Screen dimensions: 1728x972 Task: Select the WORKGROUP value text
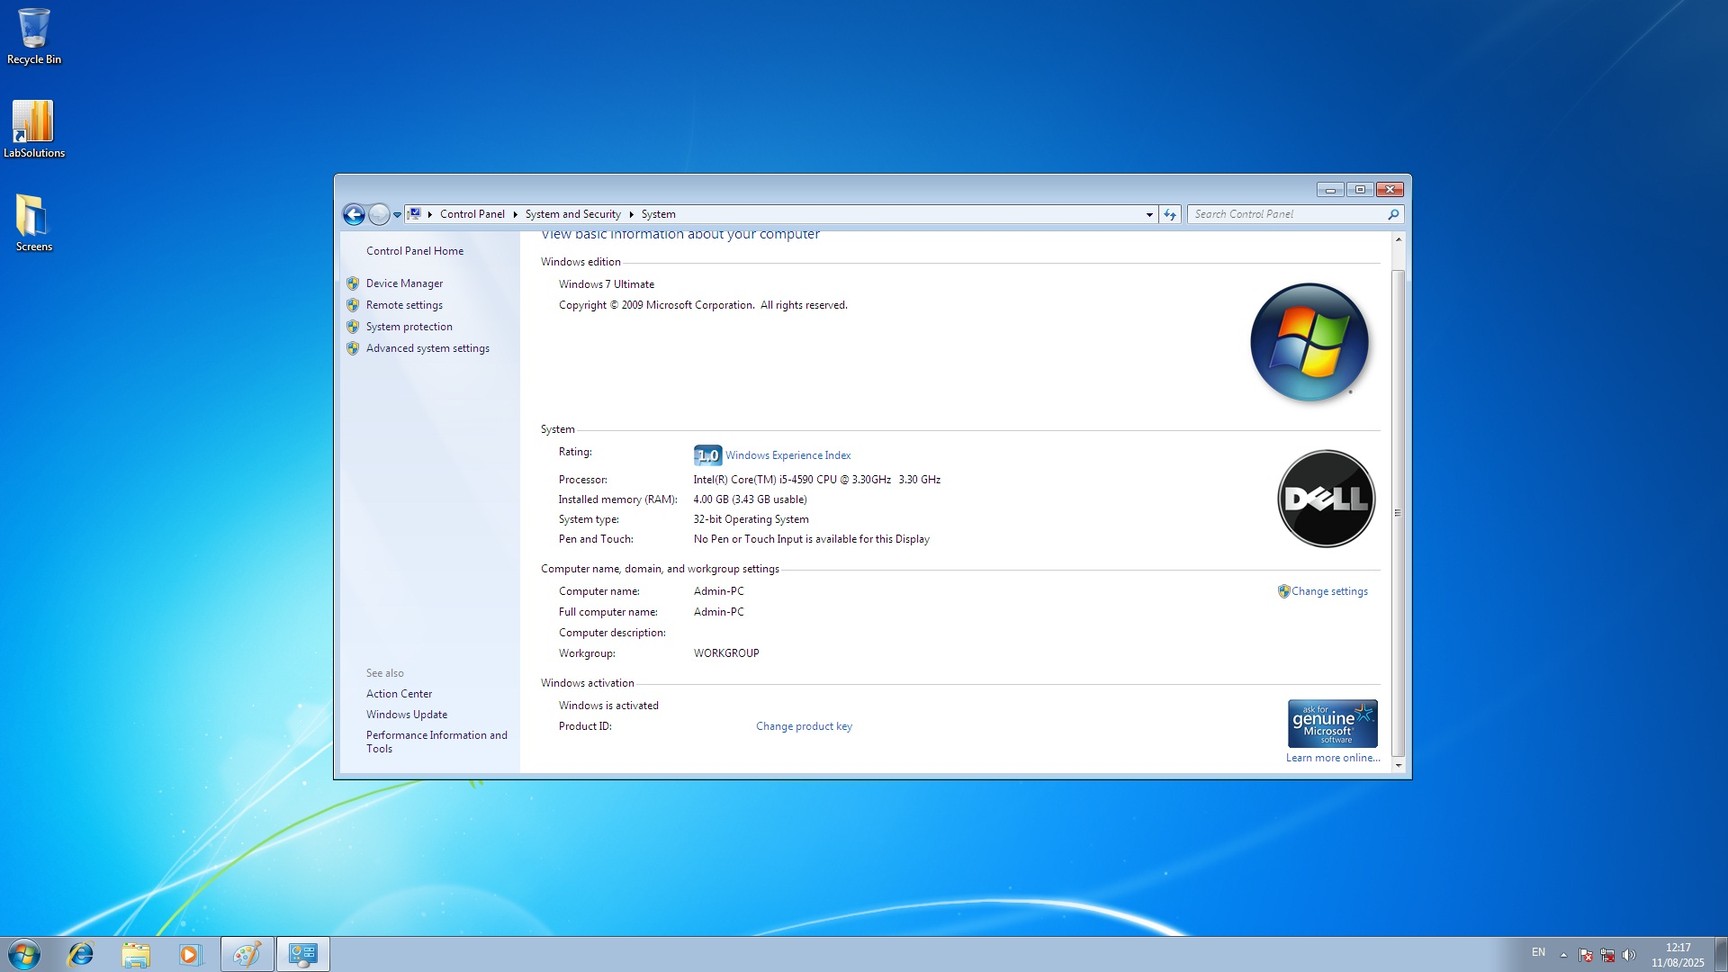pos(726,653)
